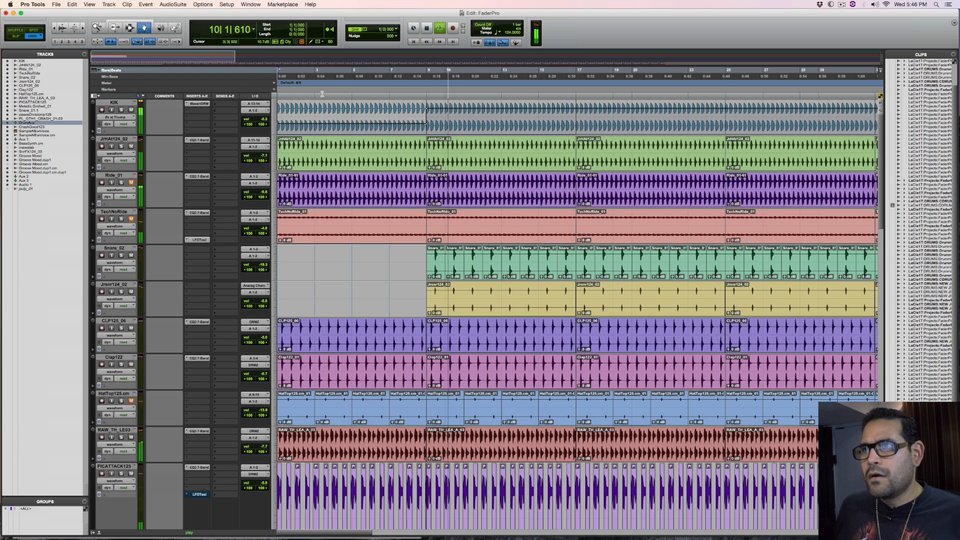Open the Tracks list panel menu
960x540 pixels.
pyautogui.click(x=84, y=54)
